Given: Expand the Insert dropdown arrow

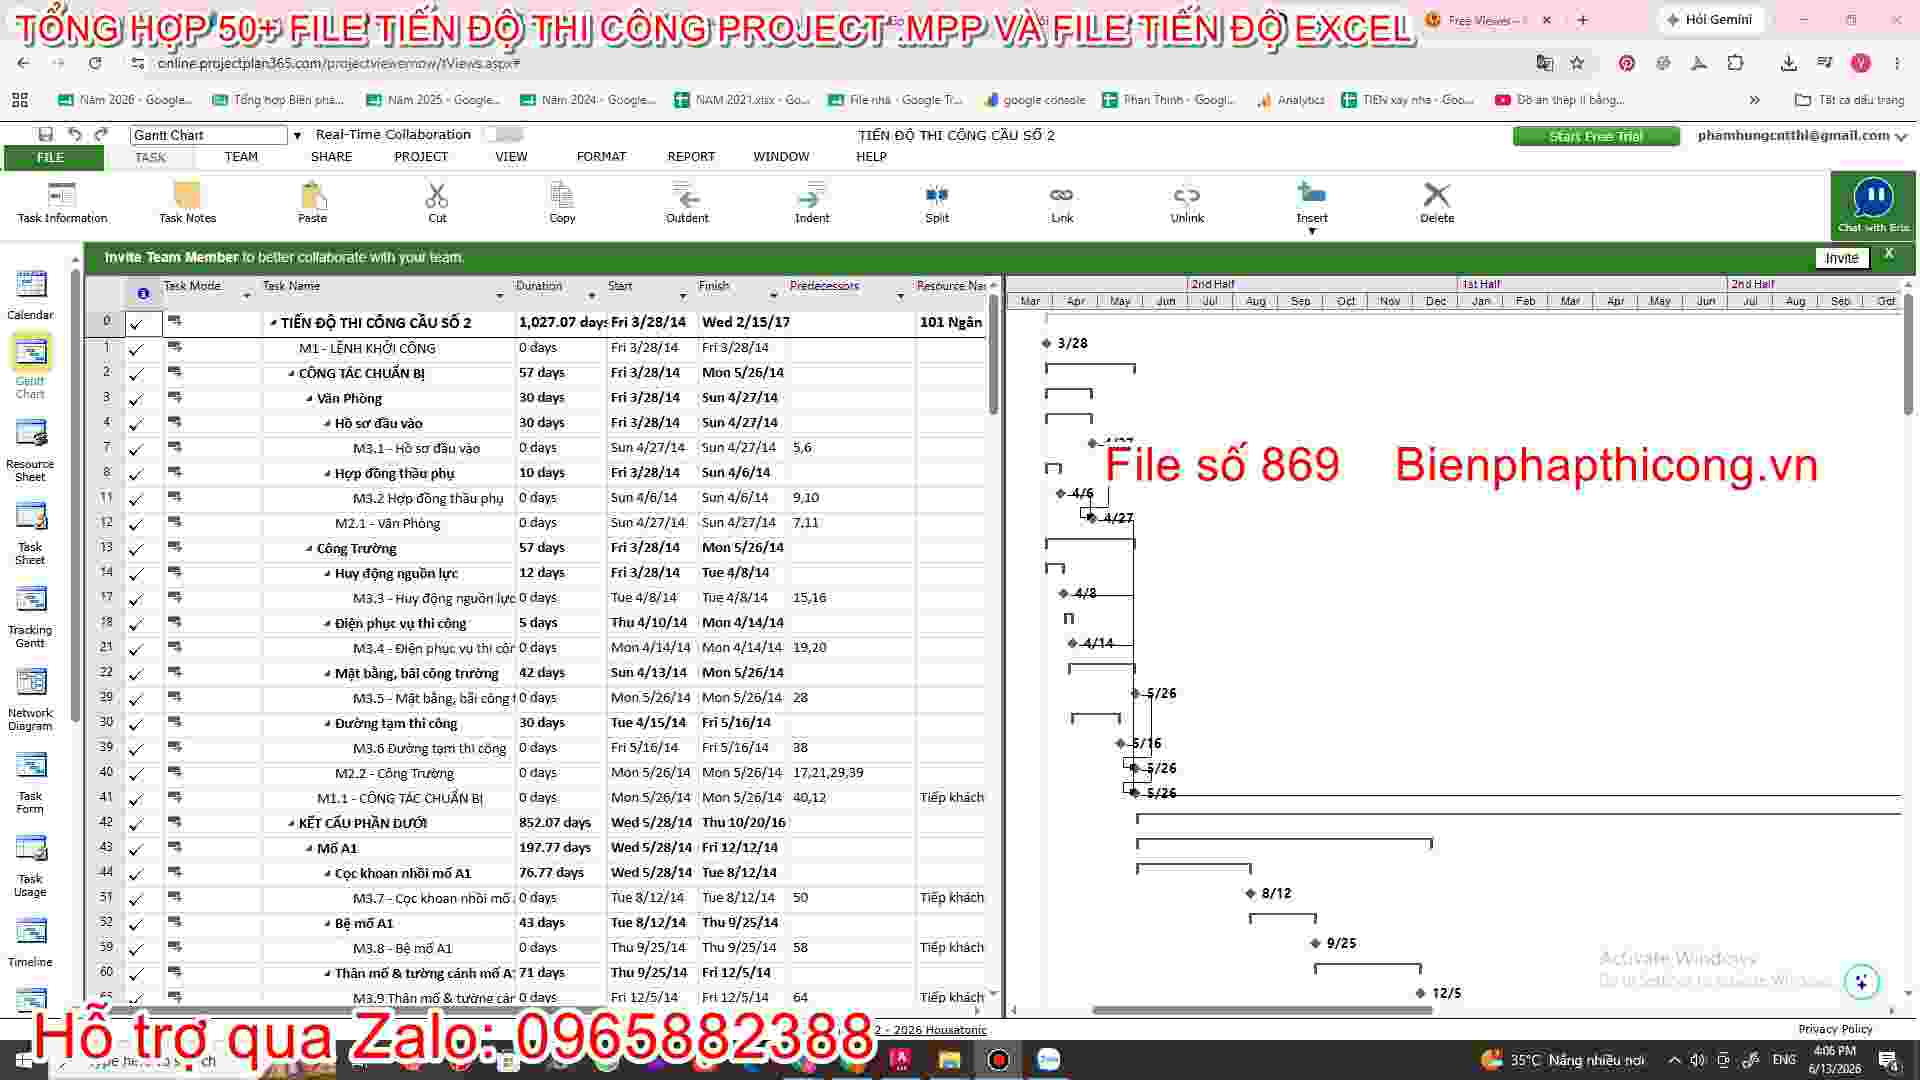Looking at the screenshot, I should 1312,231.
